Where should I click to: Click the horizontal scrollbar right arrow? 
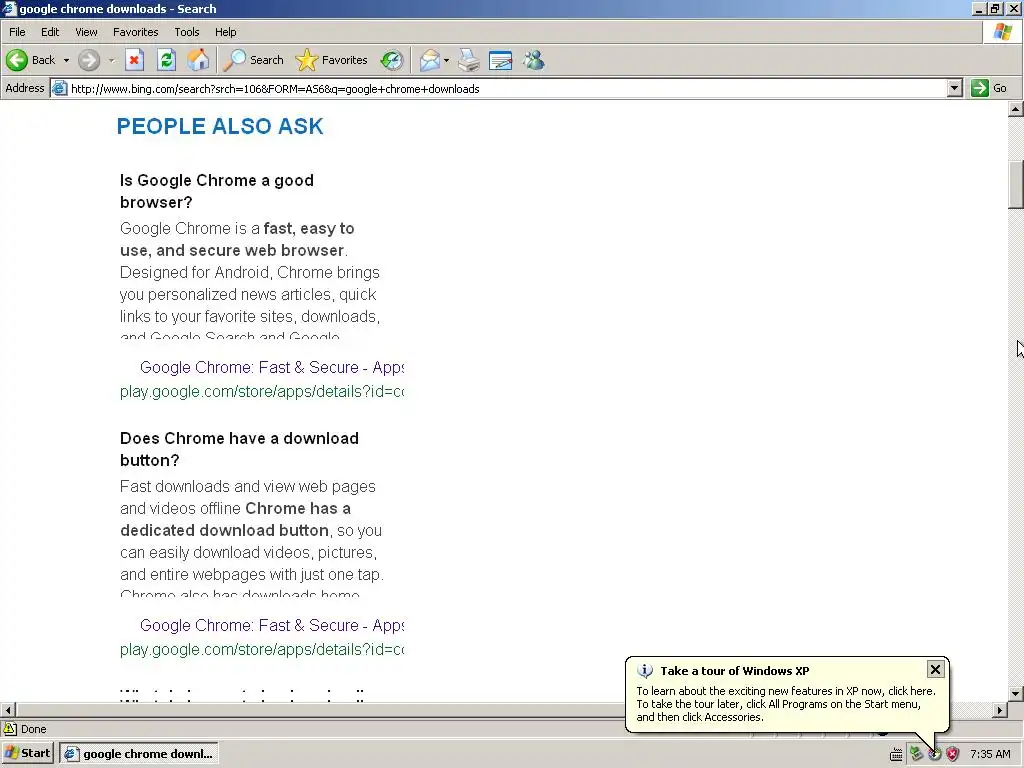tap(1000, 710)
